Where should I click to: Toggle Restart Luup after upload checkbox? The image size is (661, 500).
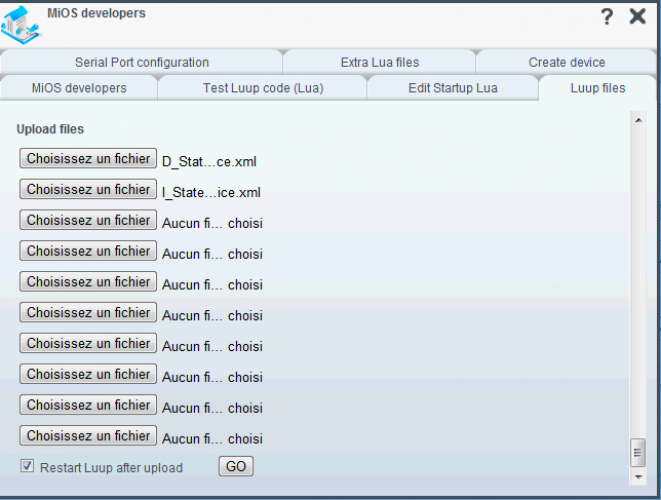click(27, 466)
